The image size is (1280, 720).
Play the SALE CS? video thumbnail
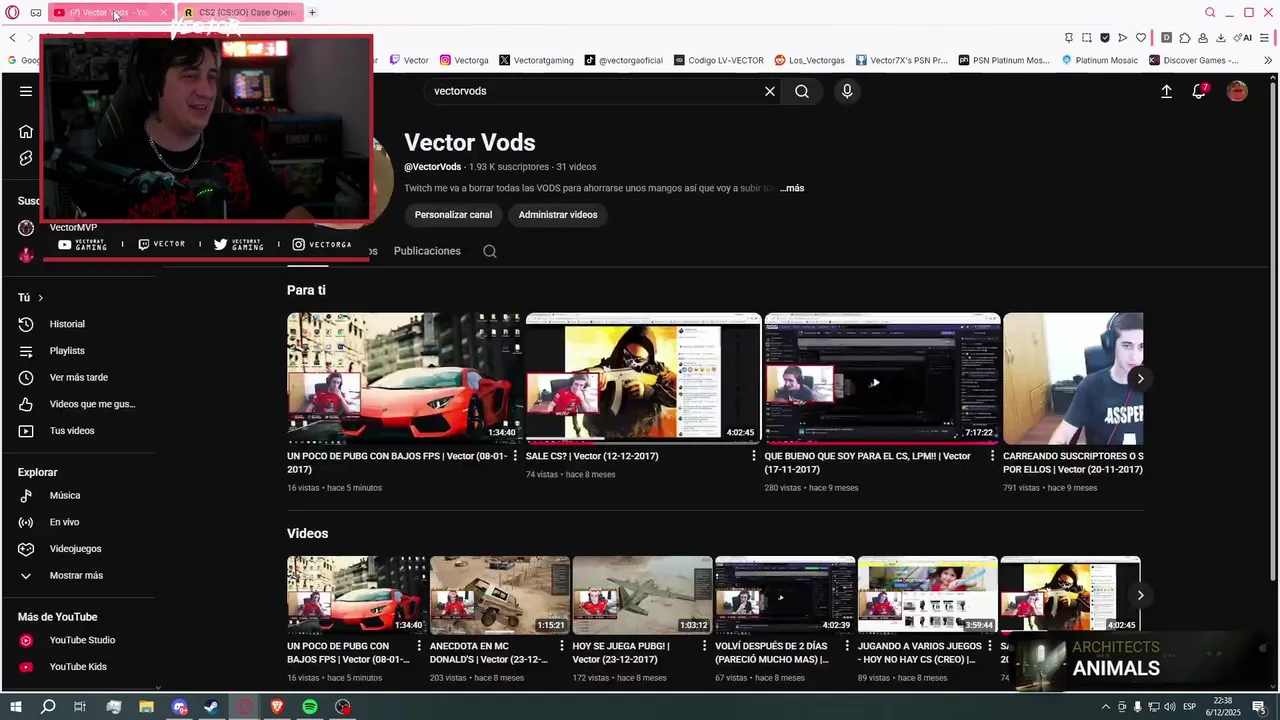coord(643,378)
